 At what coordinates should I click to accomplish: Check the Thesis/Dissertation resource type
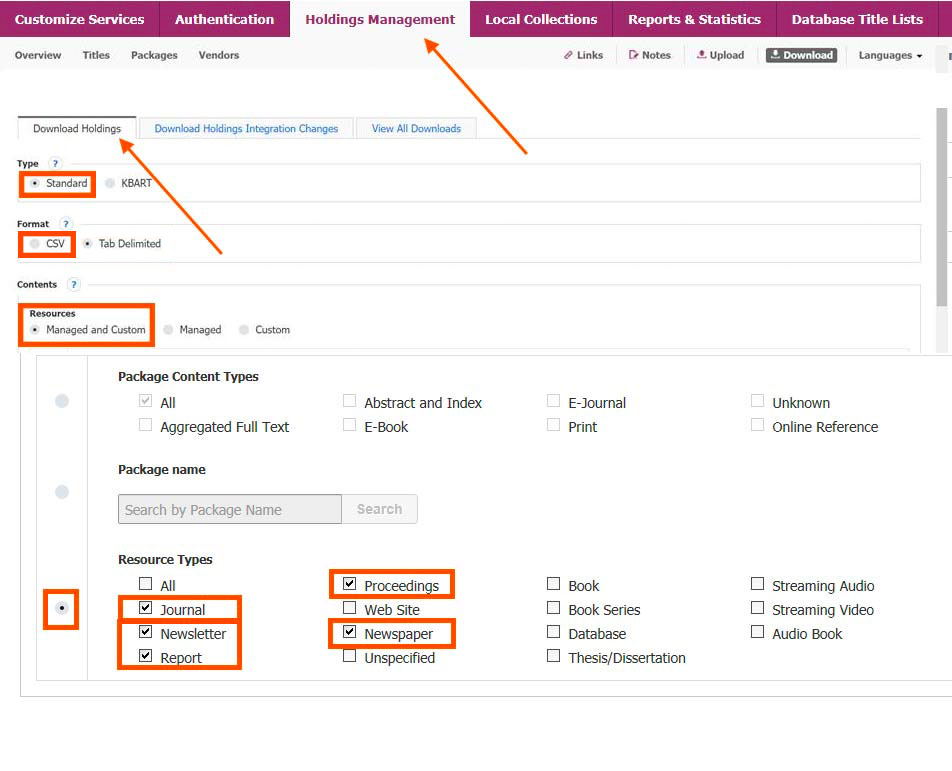553,656
